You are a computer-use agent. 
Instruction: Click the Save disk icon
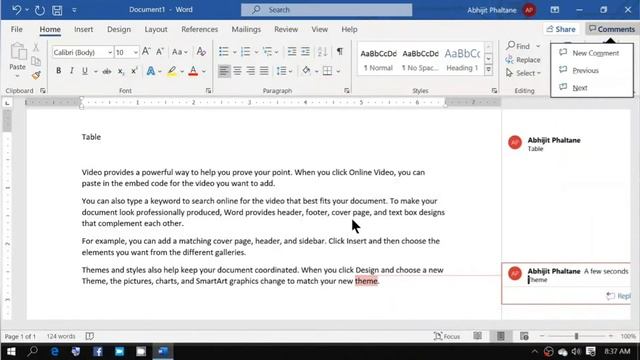[57, 10]
